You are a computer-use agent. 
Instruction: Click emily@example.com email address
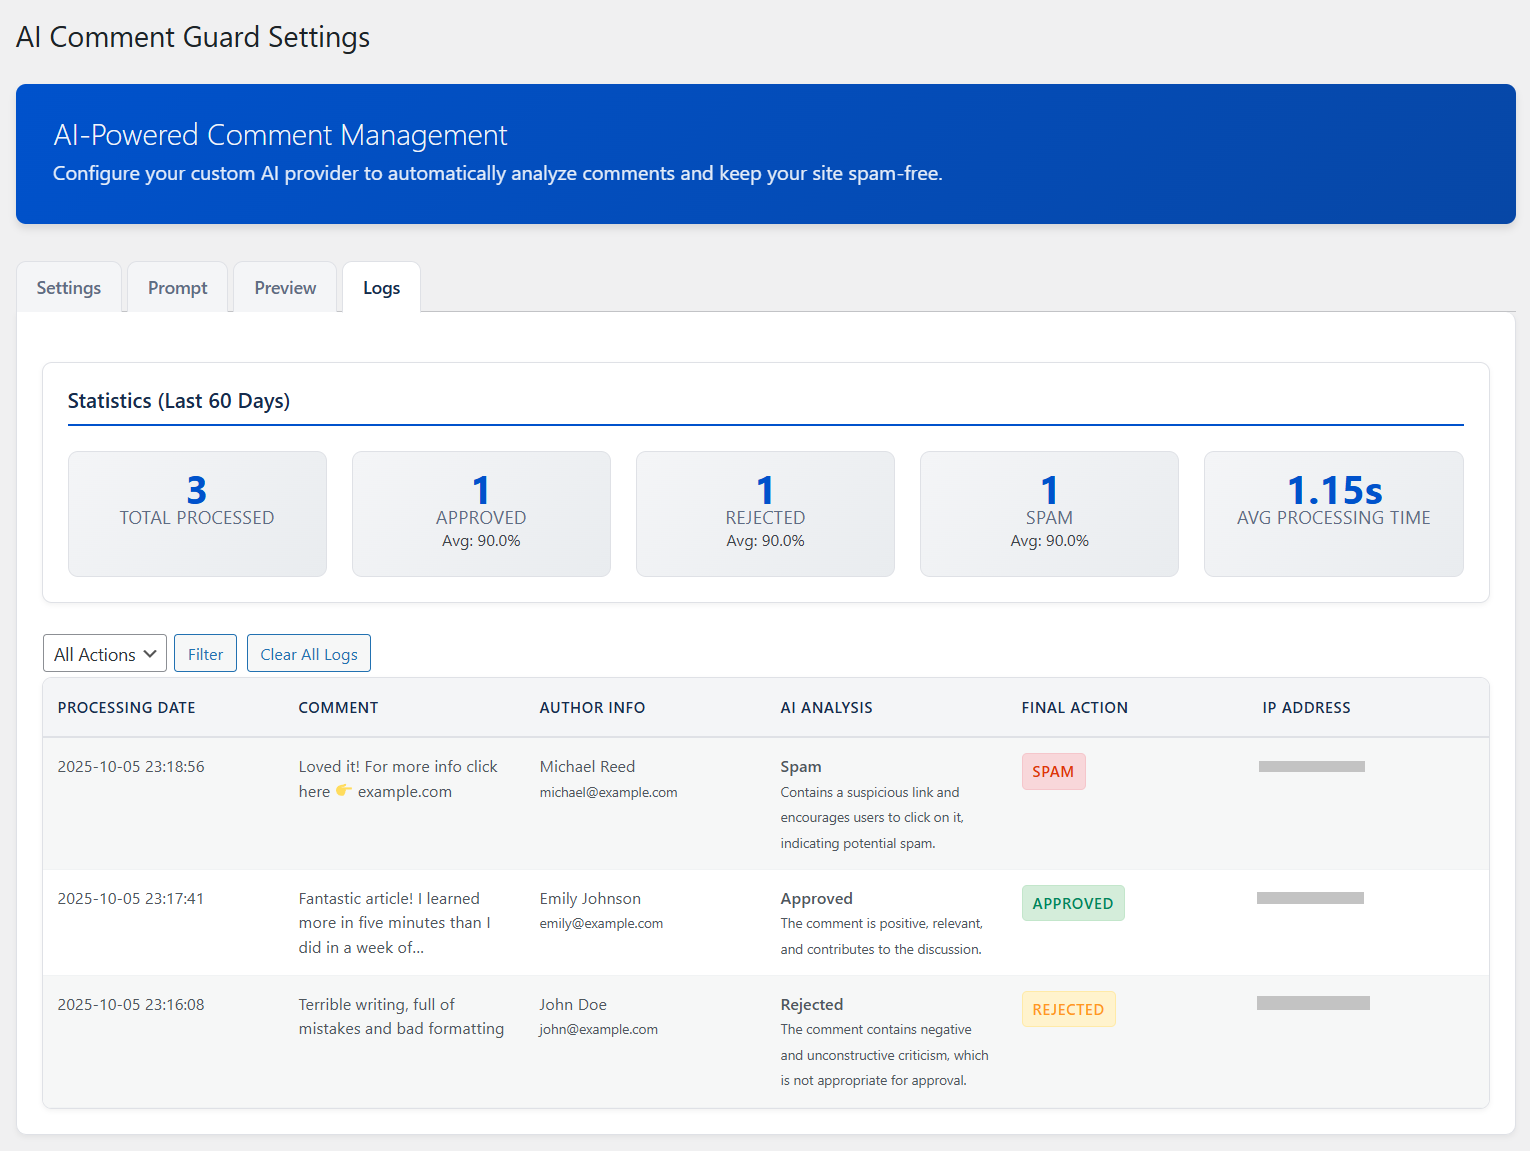[601, 924]
